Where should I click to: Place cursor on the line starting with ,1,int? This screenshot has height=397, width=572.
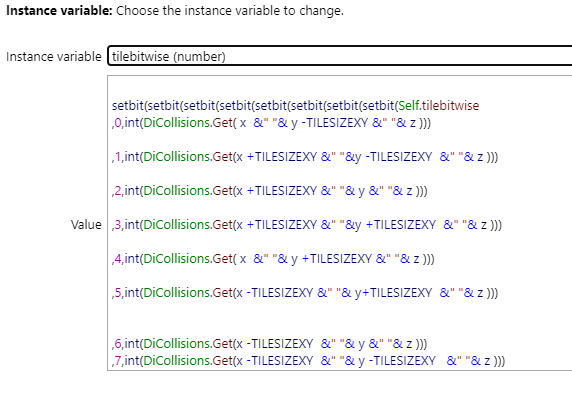pos(305,157)
